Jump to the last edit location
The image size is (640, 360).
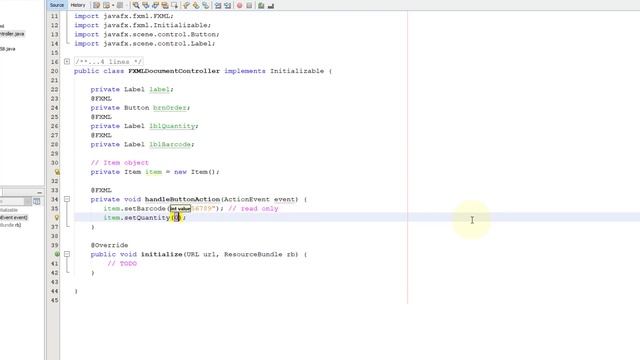point(96,5)
